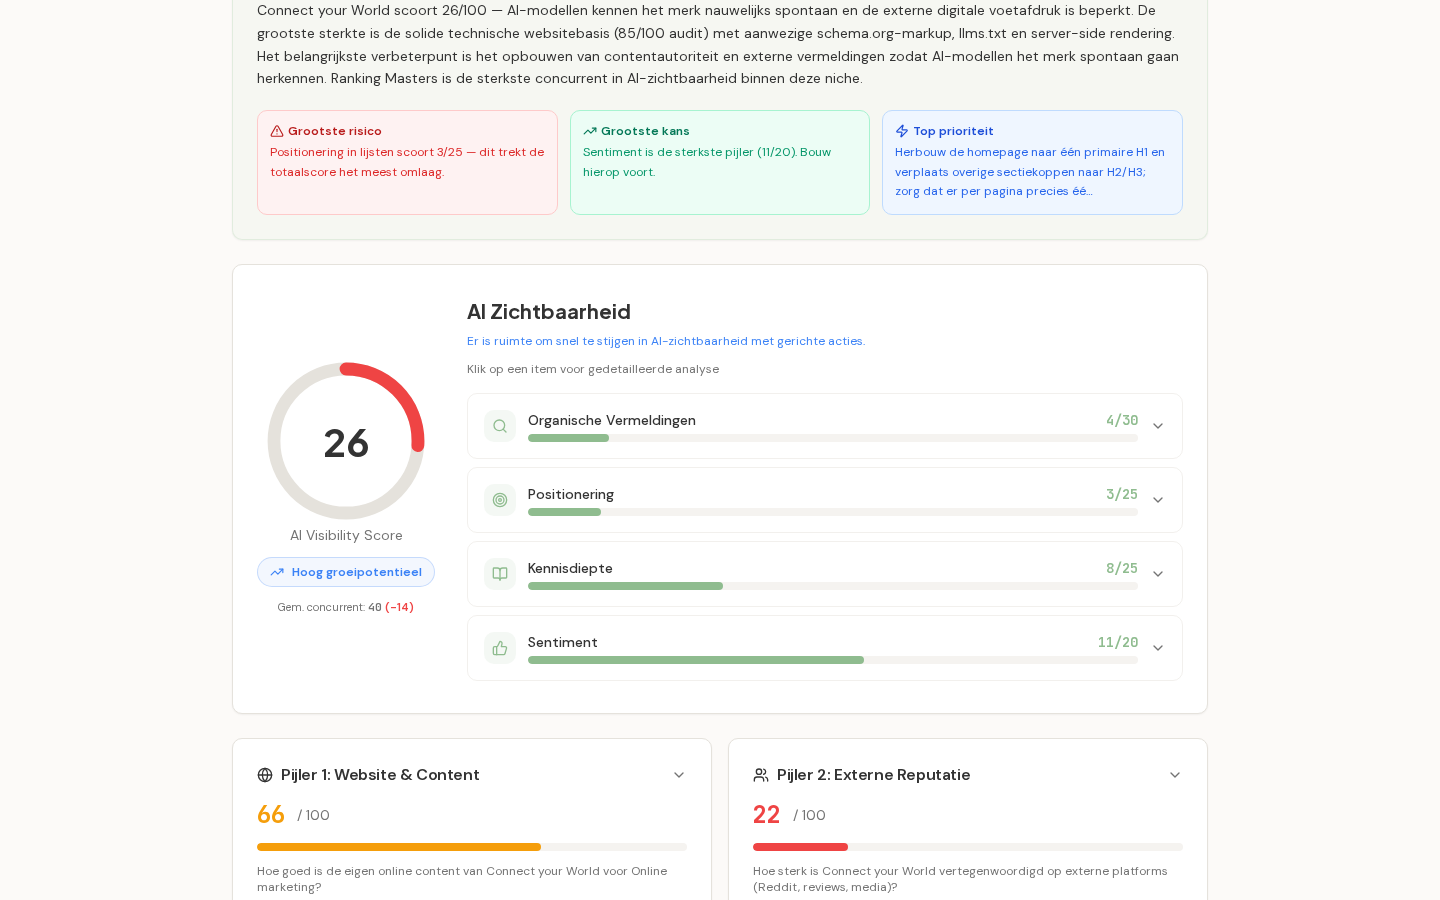The width and height of the screenshot is (1440, 900).
Task: Click the thumbs-up icon beside Sentiment
Action: (500, 648)
